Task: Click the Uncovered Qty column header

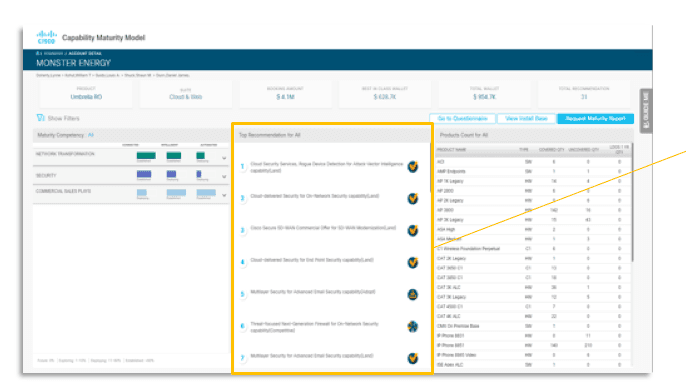Action: (584, 150)
